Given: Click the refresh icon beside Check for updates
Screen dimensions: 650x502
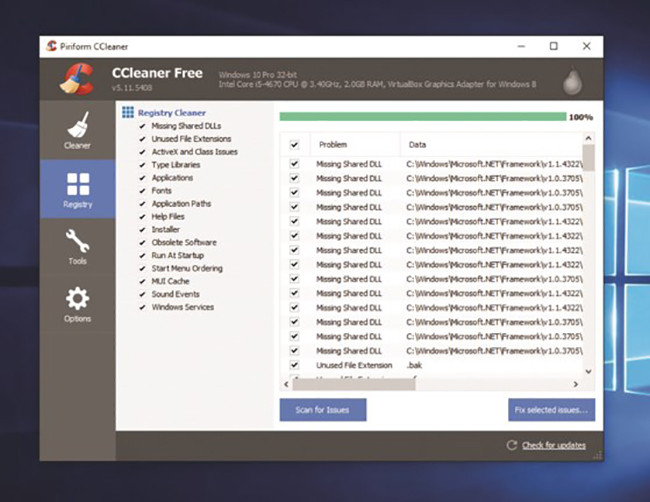Looking at the screenshot, I should click(512, 445).
